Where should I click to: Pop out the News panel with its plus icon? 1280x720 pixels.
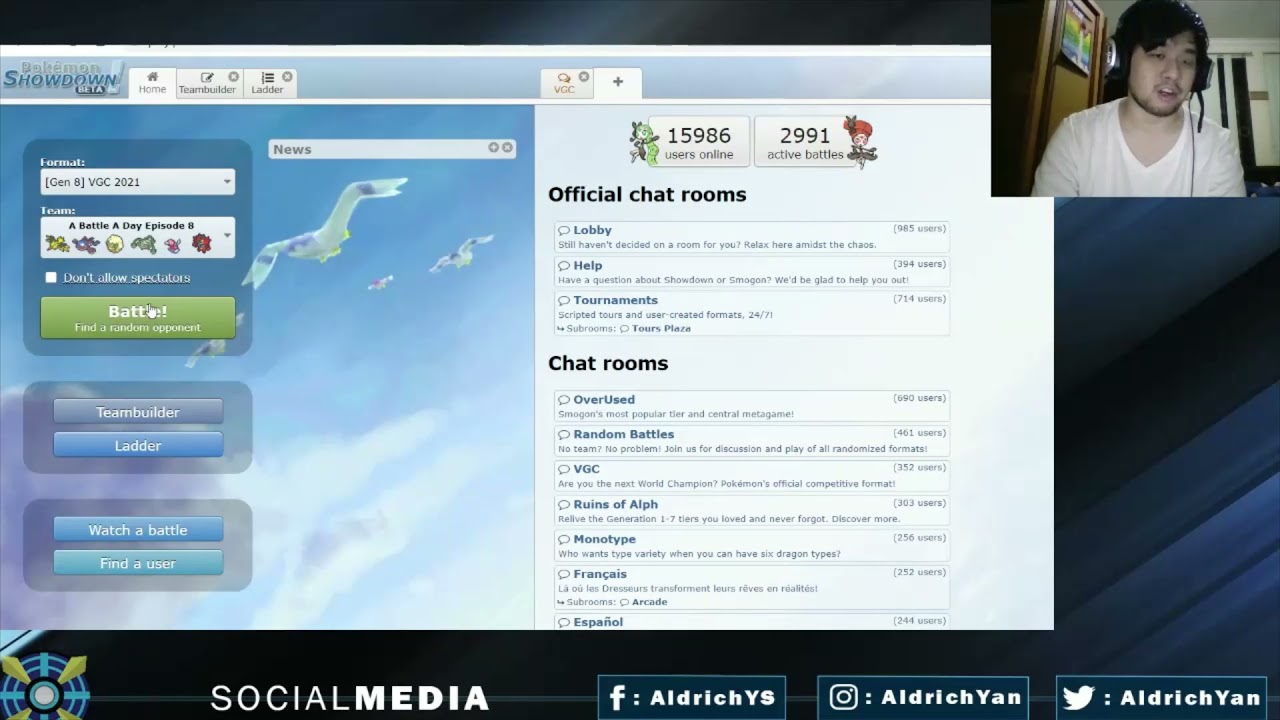[493, 147]
